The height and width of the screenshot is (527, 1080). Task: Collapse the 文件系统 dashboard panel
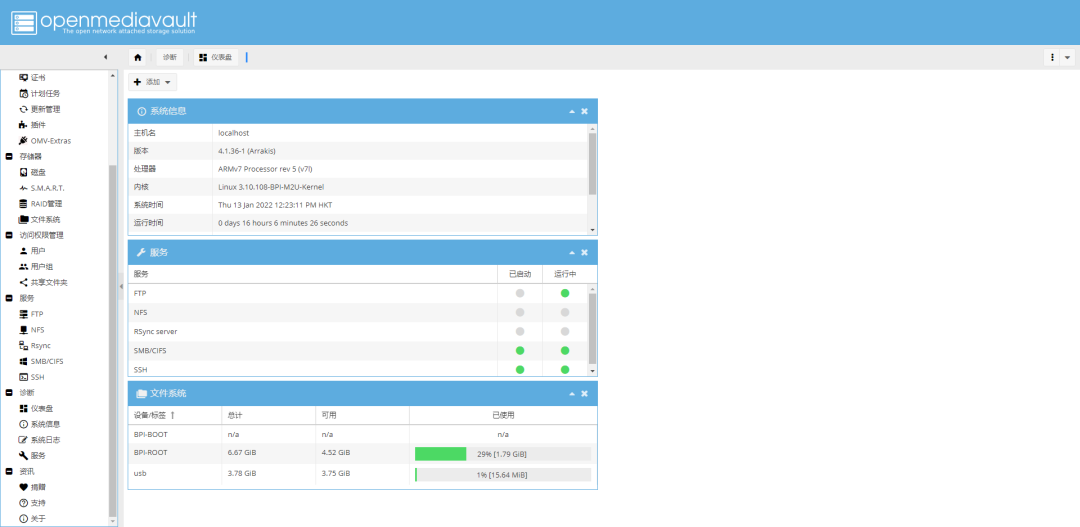572,393
